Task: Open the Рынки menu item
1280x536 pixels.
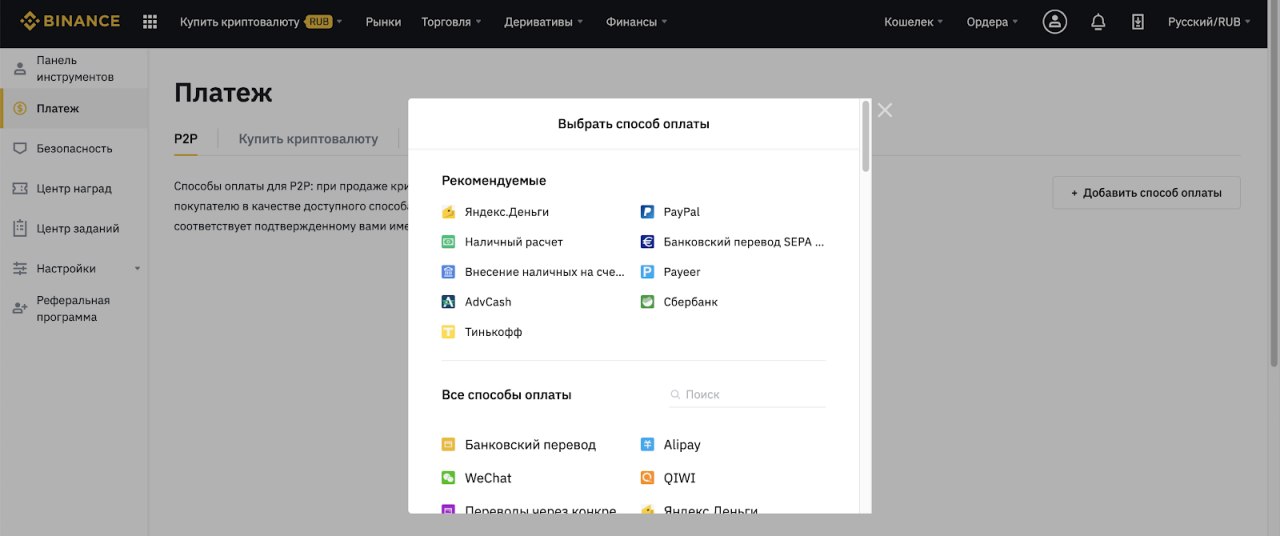Action: pos(383,21)
